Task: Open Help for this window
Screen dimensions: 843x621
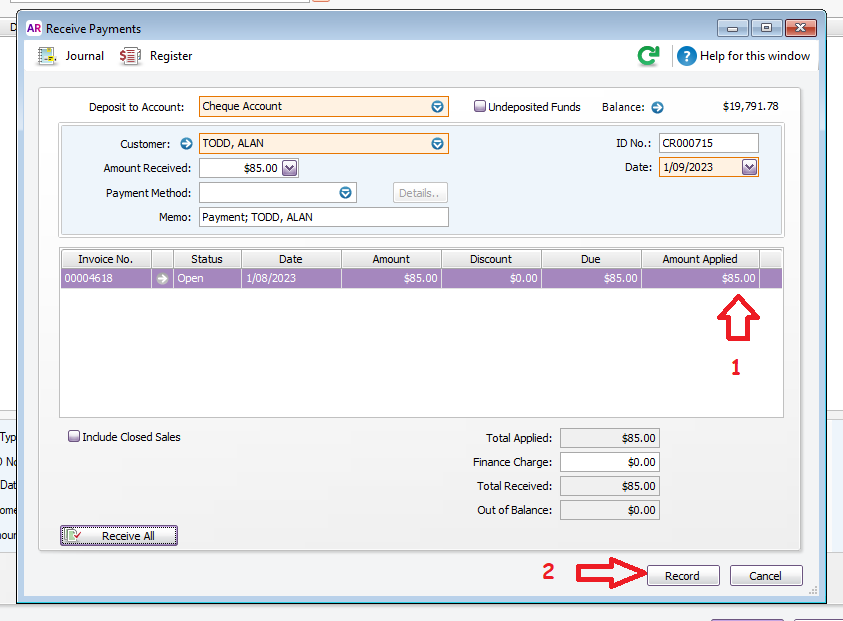Action: click(x=686, y=56)
